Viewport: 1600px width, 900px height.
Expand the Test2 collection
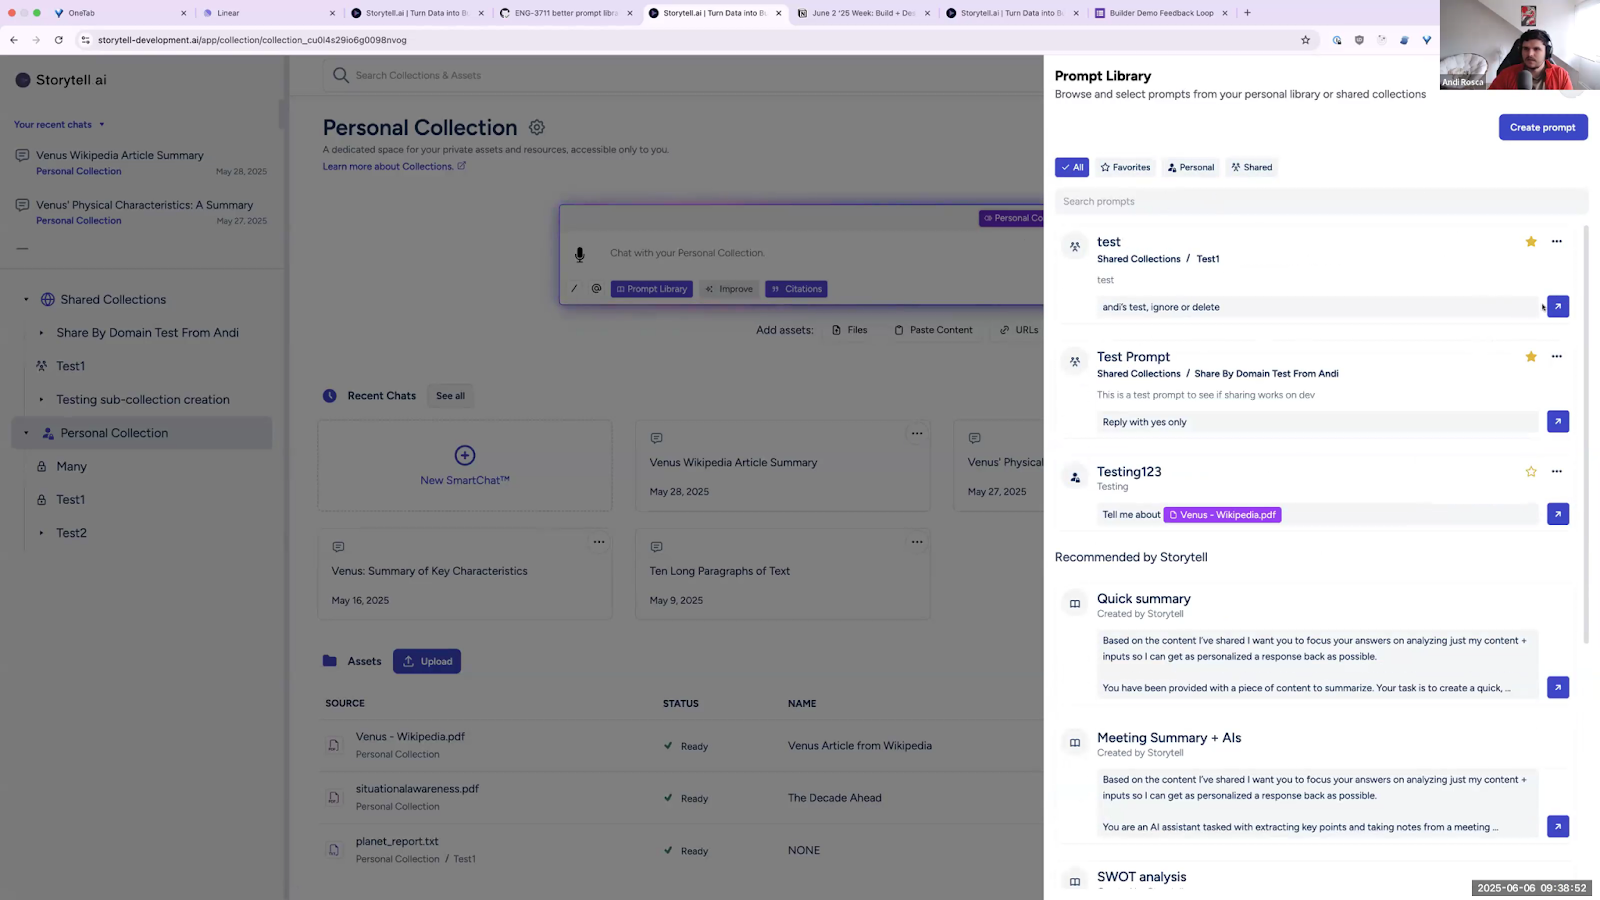(41, 533)
